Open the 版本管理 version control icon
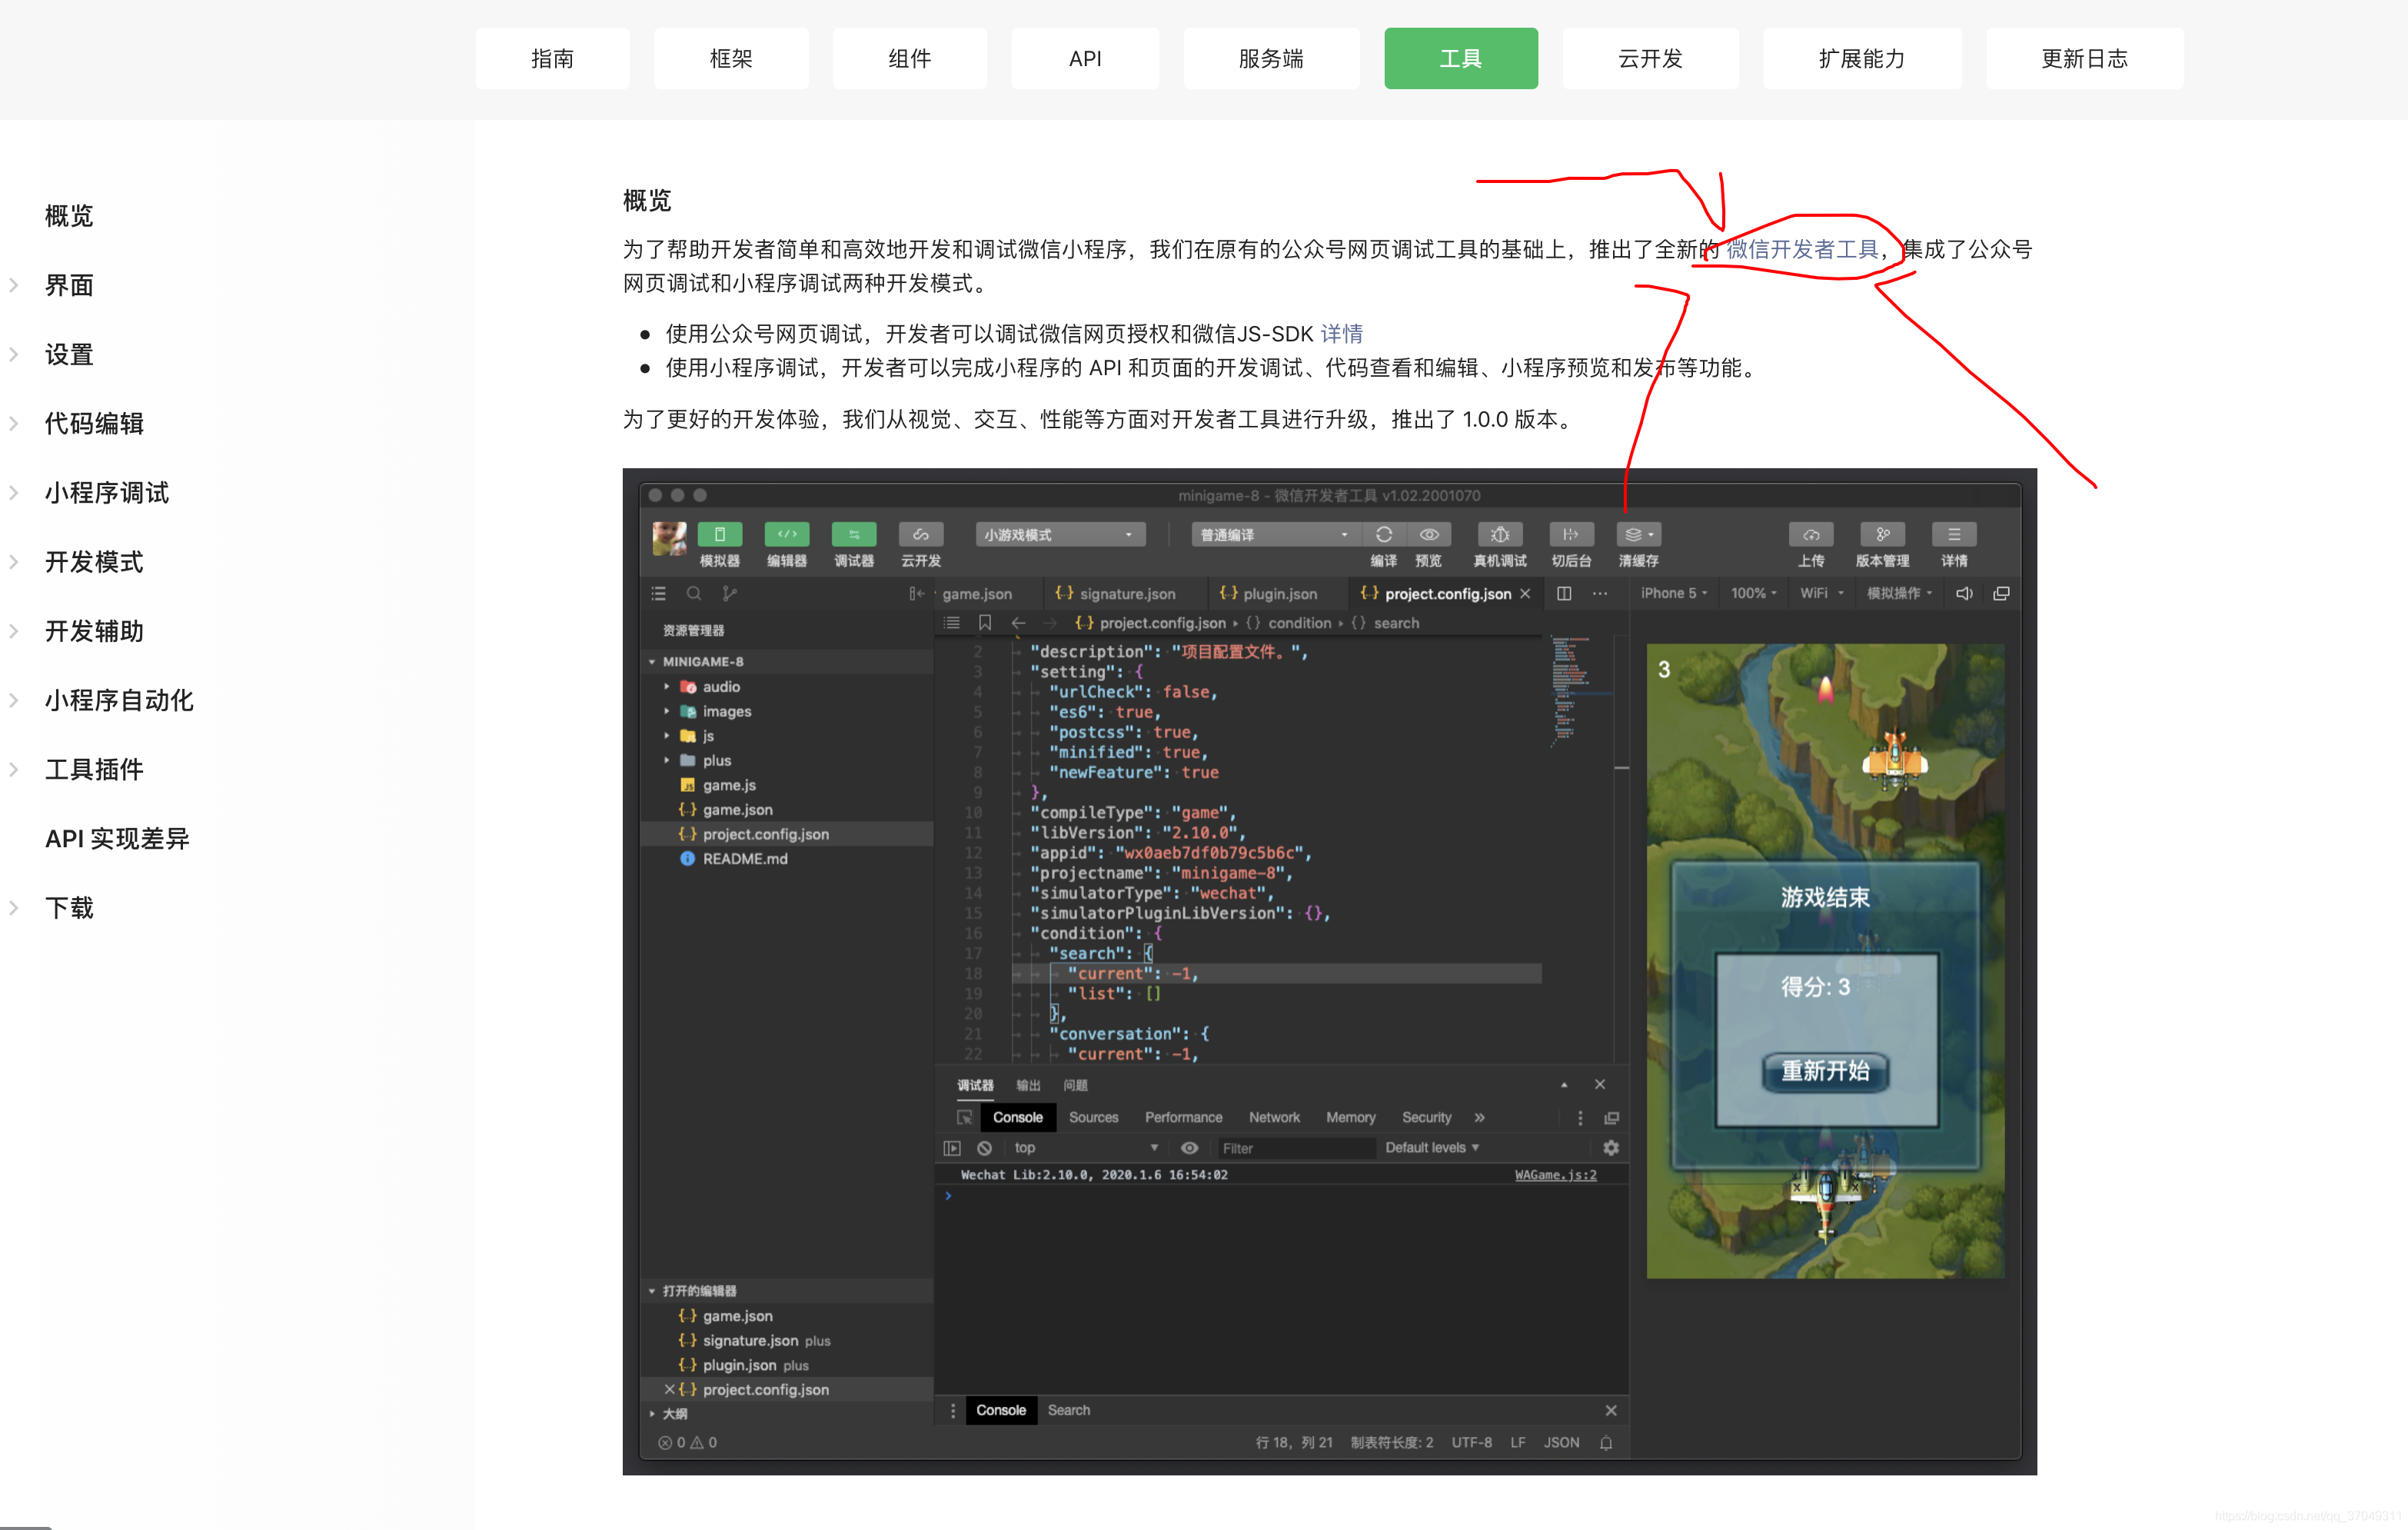The image size is (2408, 1530). click(x=1881, y=534)
